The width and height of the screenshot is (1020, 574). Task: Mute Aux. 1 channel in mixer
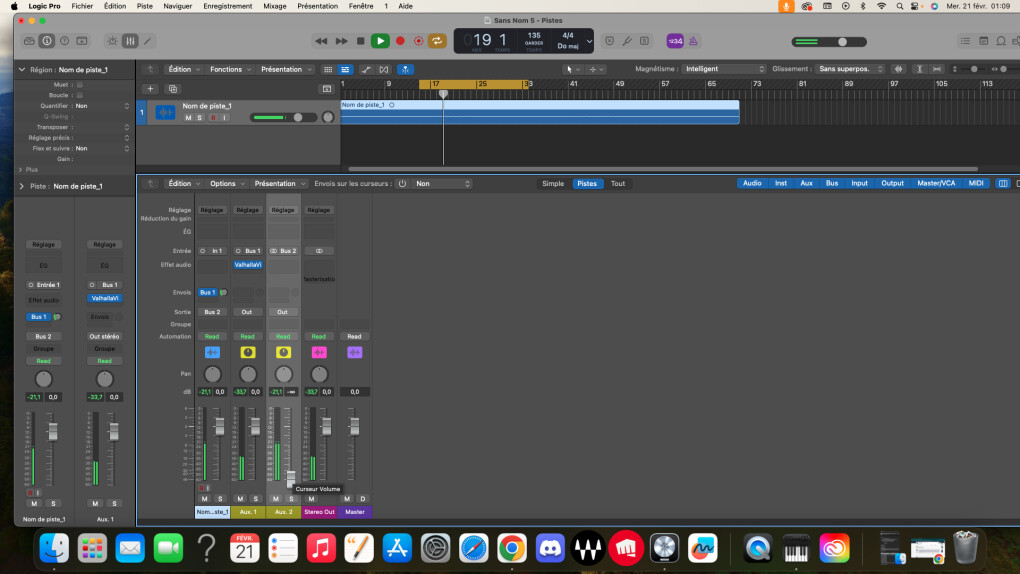(x=240, y=499)
